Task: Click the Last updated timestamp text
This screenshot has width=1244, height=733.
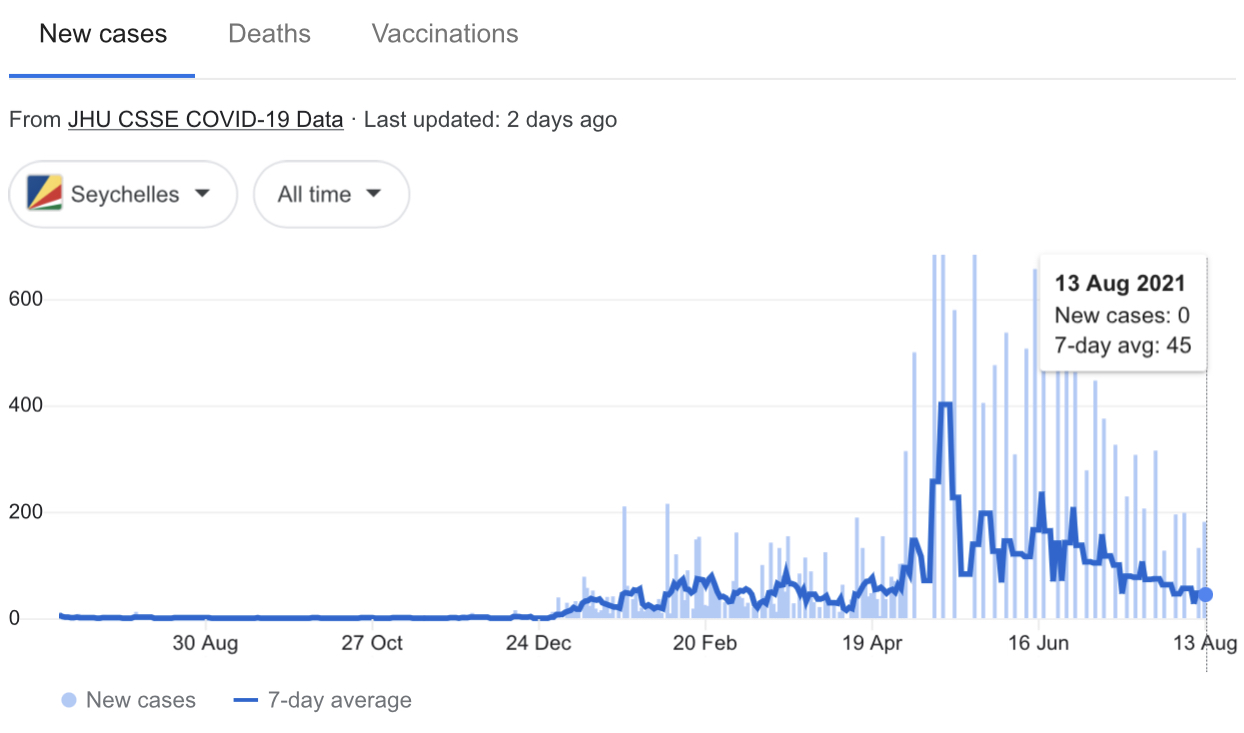Action: (490, 120)
